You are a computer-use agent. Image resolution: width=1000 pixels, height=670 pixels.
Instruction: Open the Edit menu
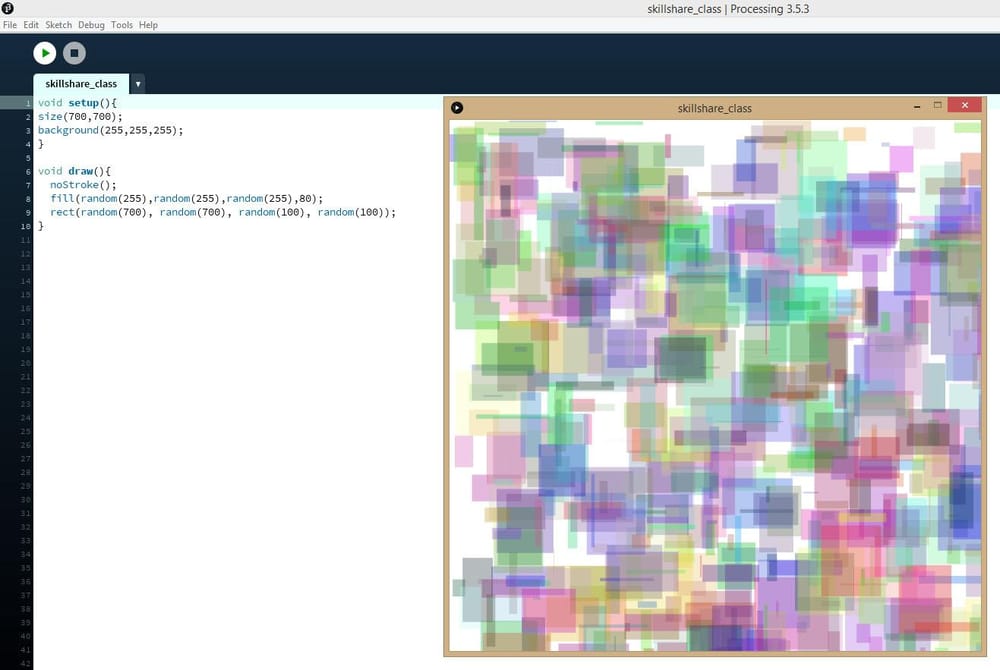coord(31,25)
